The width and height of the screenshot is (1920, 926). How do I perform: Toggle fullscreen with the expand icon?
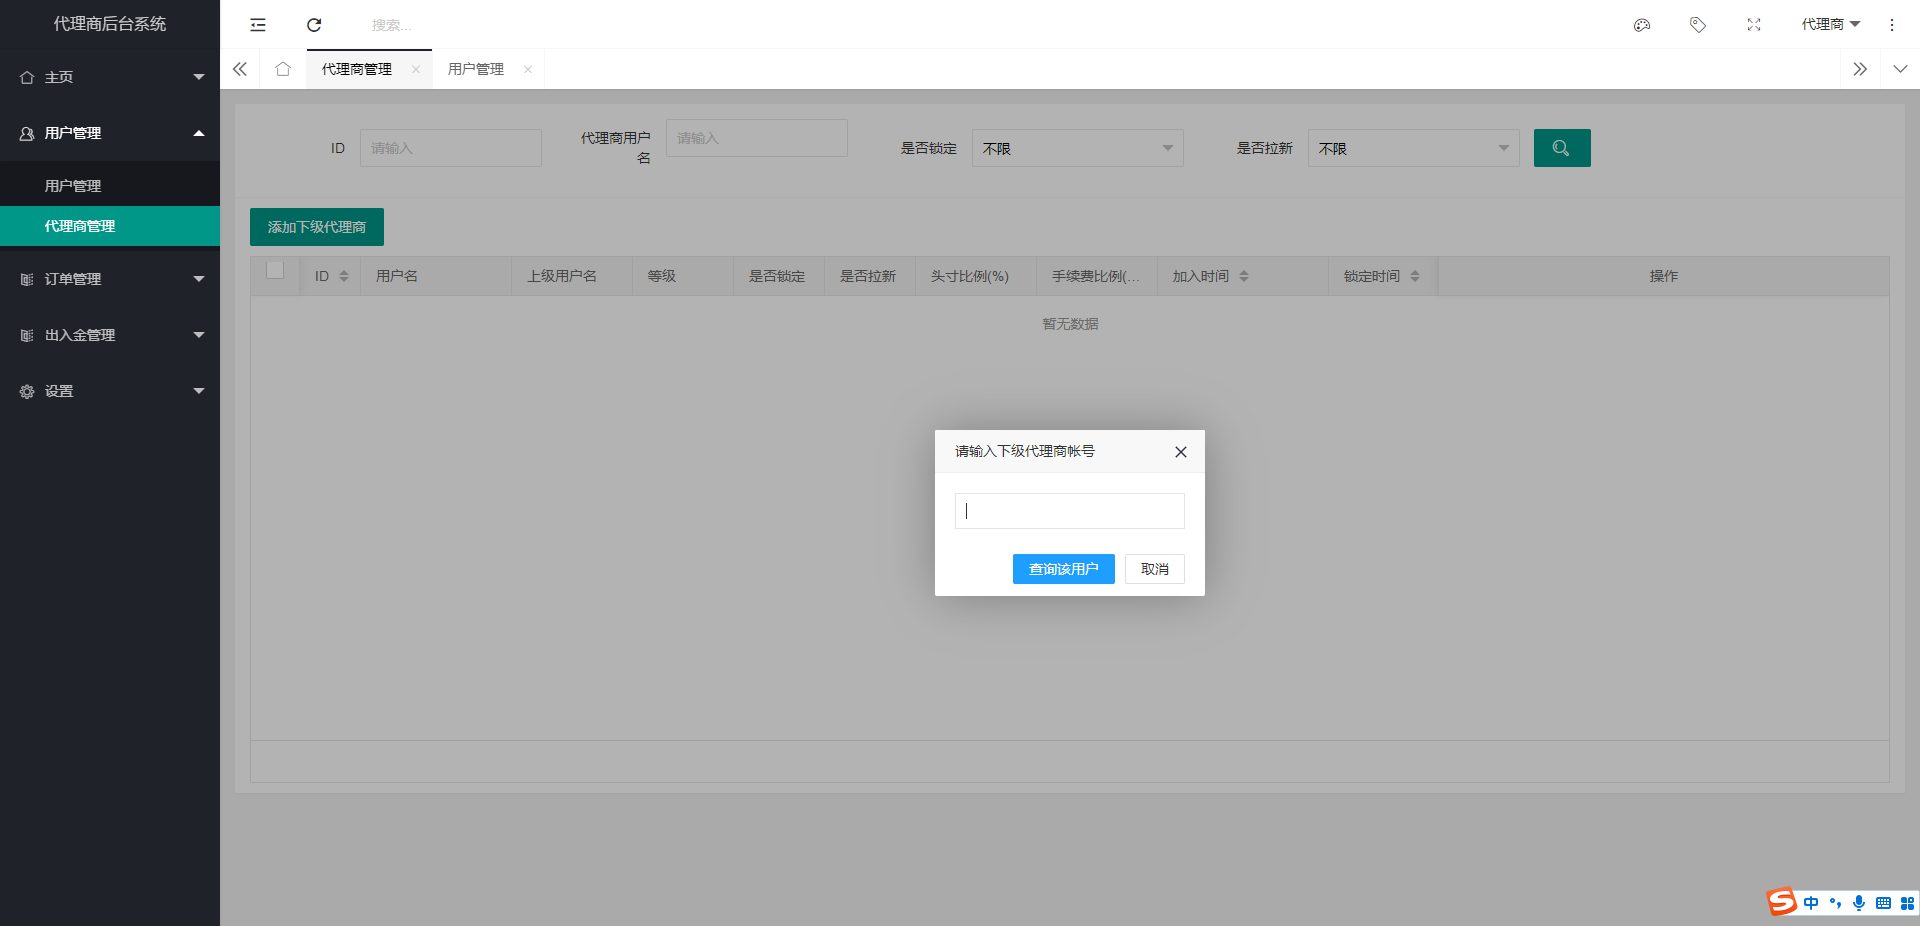point(1753,25)
